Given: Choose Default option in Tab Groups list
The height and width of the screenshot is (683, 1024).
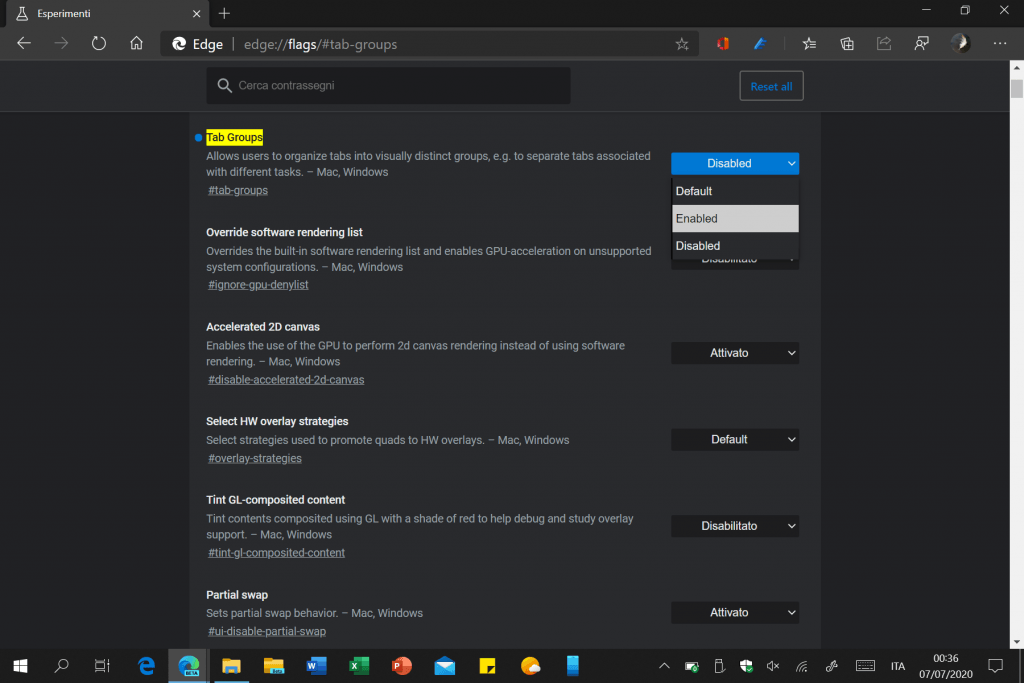Looking at the screenshot, I should (x=735, y=191).
